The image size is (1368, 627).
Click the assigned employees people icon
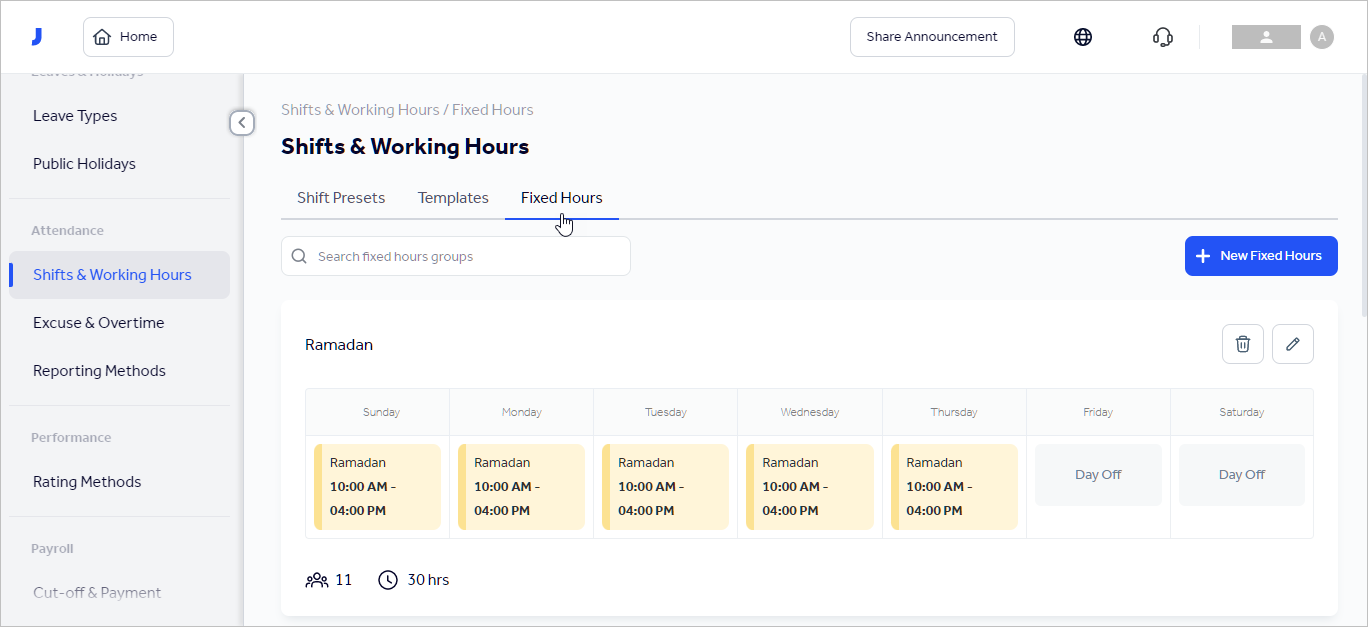click(x=316, y=579)
